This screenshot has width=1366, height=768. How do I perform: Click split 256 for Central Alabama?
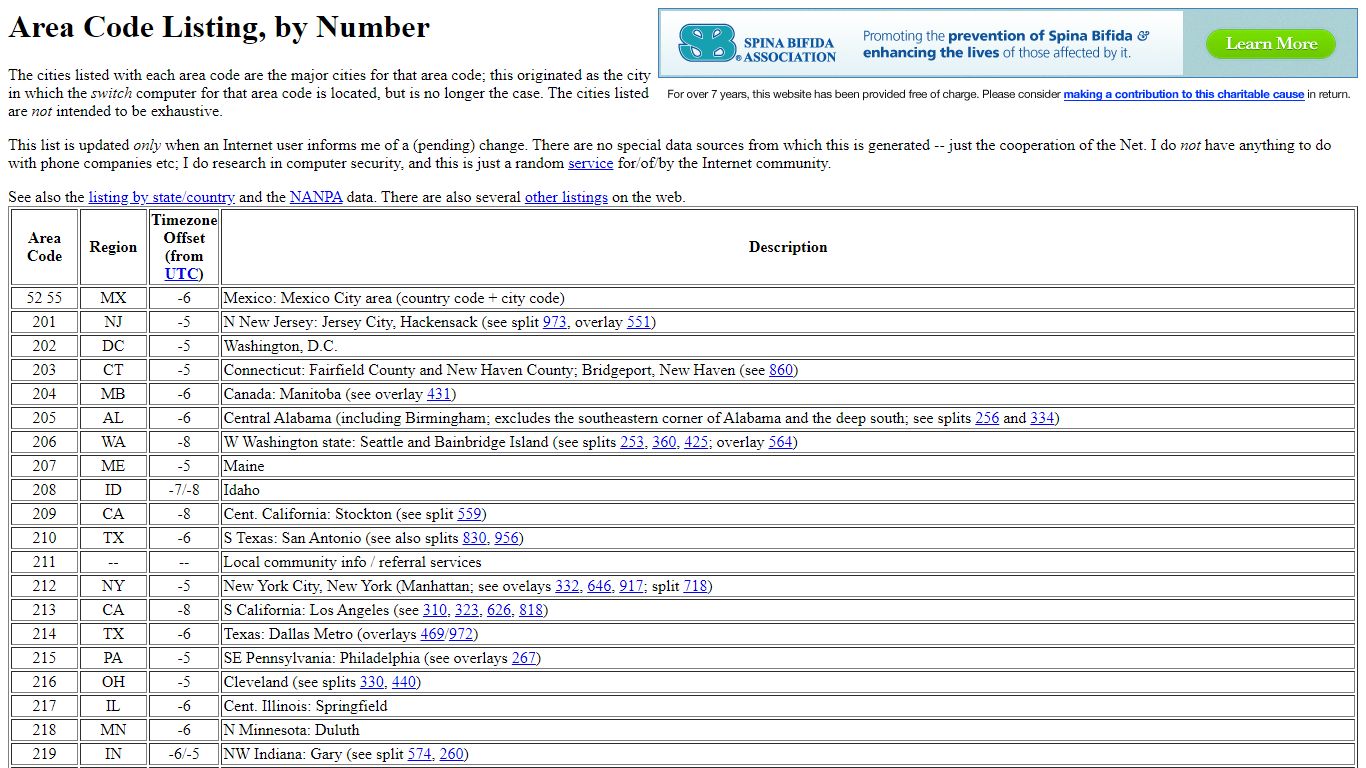[986, 418]
